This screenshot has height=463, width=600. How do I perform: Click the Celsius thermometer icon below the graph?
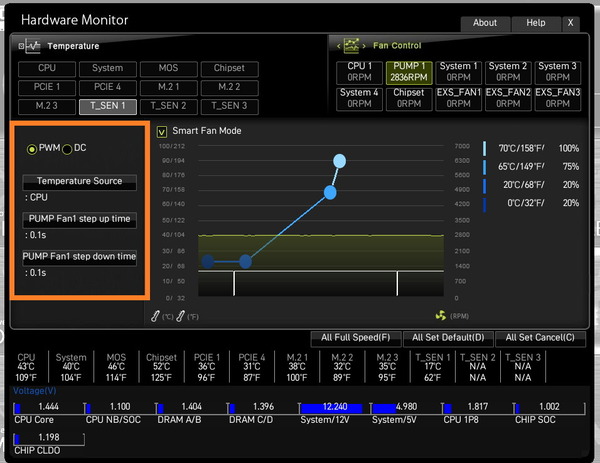155,316
